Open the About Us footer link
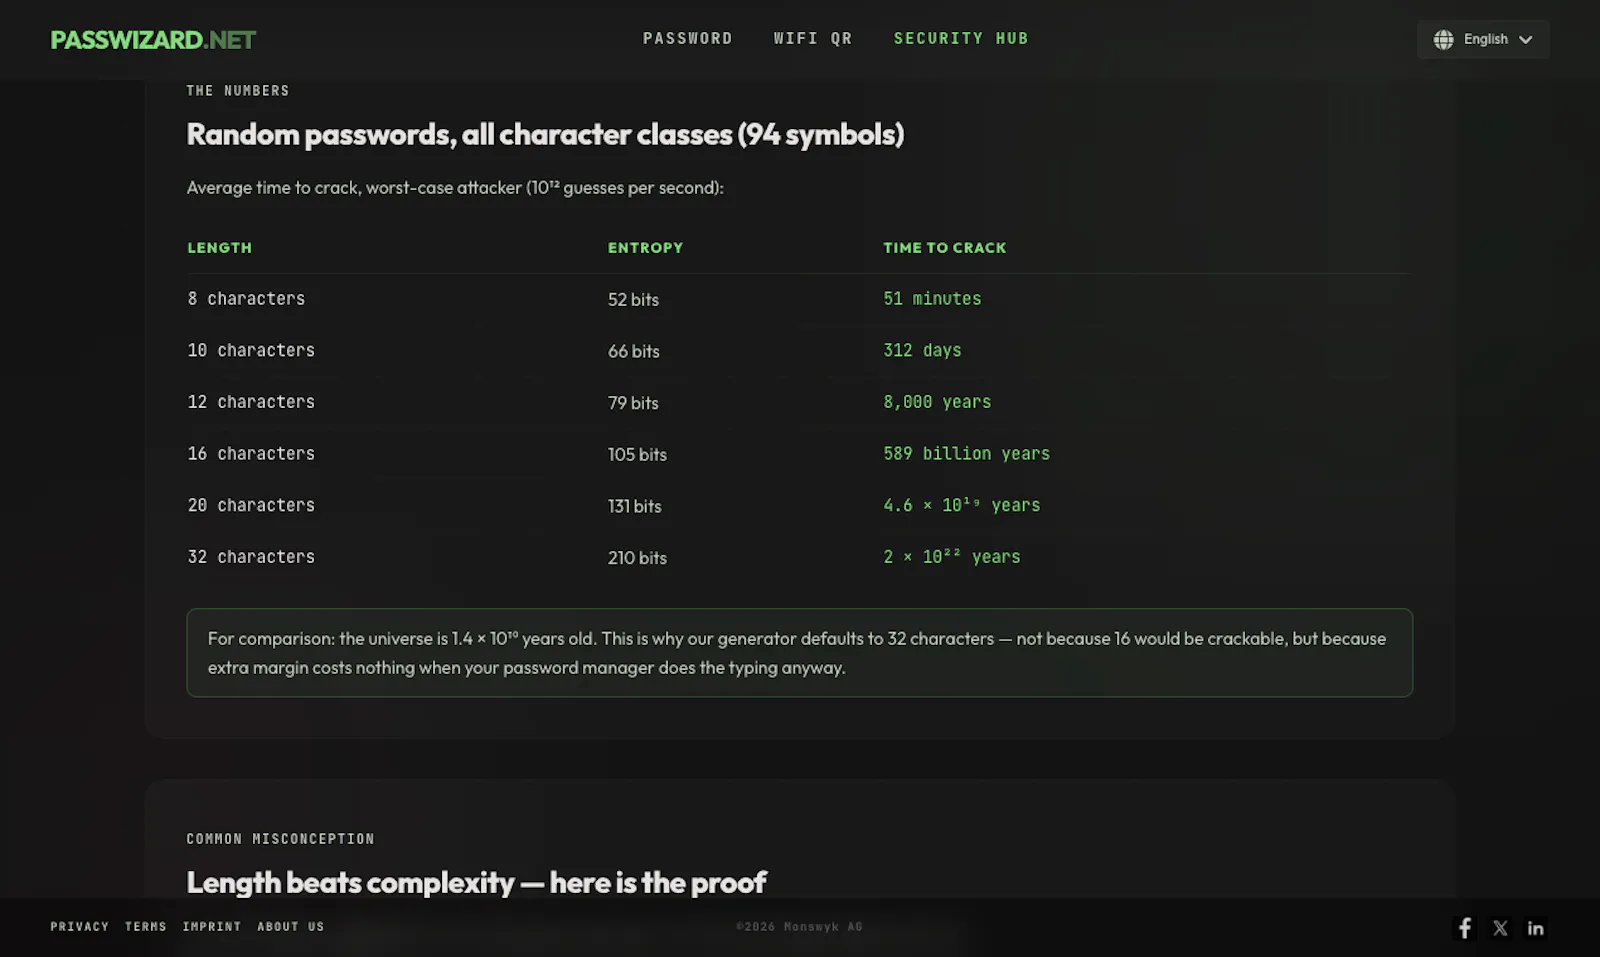This screenshot has width=1600, height=957. 290,927
